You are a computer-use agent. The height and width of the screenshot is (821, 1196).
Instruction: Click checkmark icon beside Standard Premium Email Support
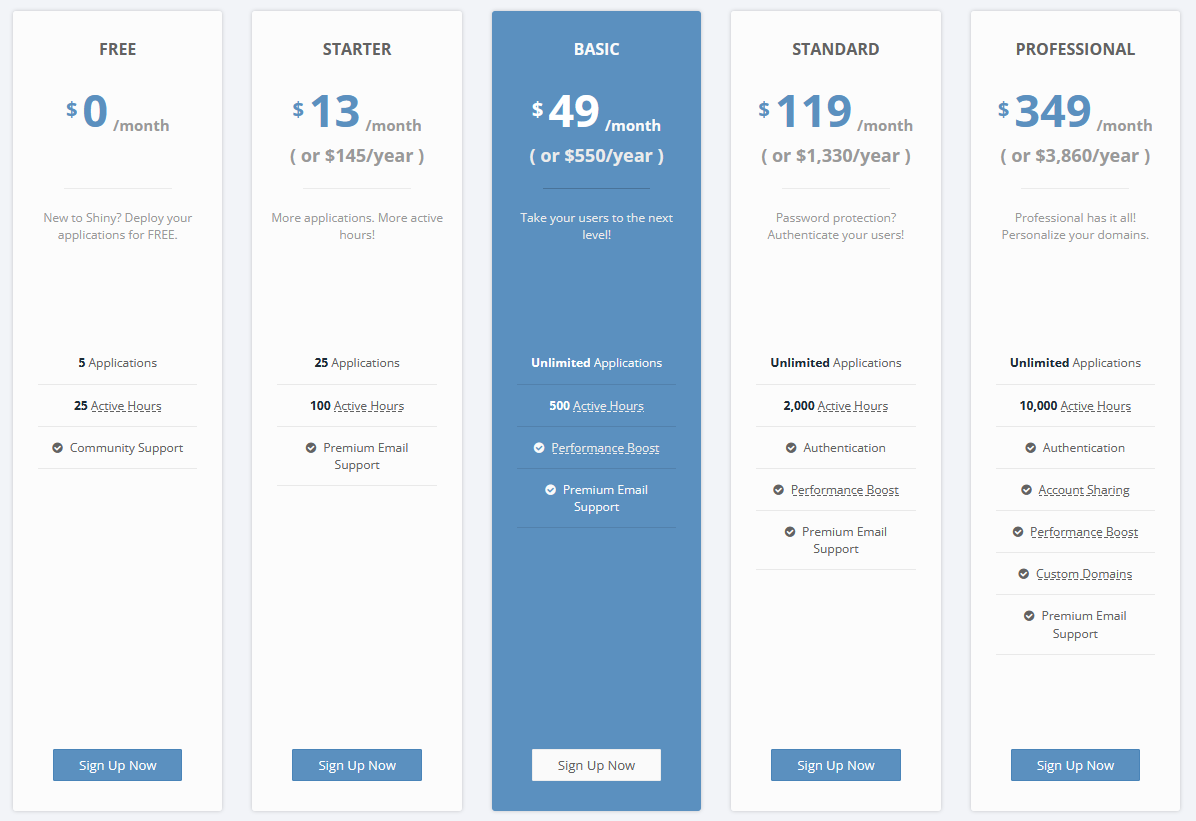point(790,532)
